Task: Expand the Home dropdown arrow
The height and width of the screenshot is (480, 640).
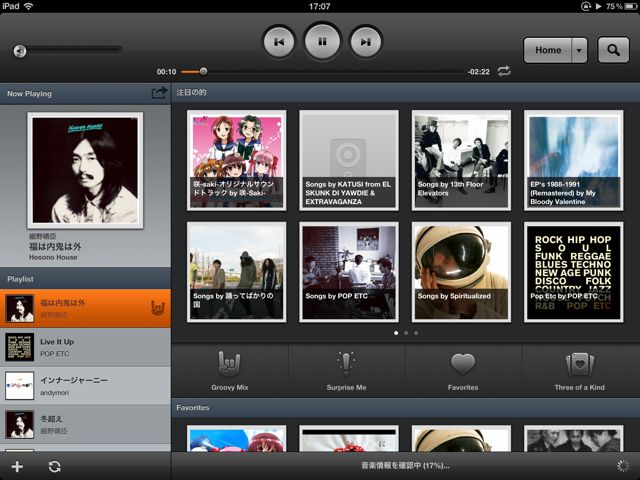Action: [579, 50]
